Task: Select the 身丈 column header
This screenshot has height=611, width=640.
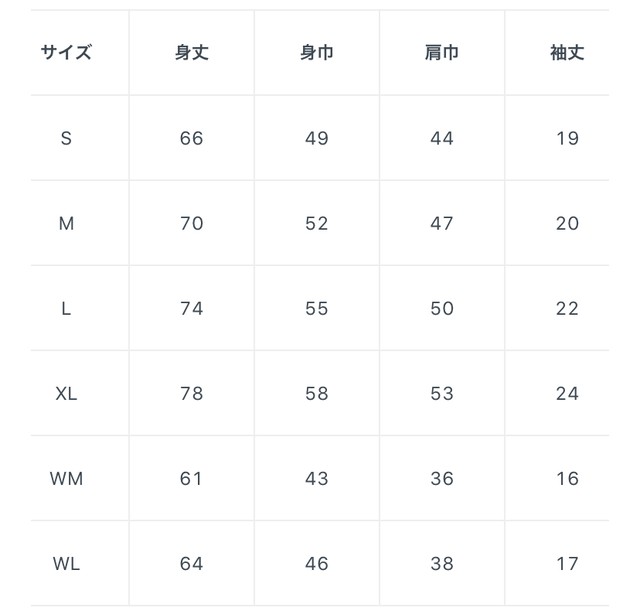Action: 191,53
